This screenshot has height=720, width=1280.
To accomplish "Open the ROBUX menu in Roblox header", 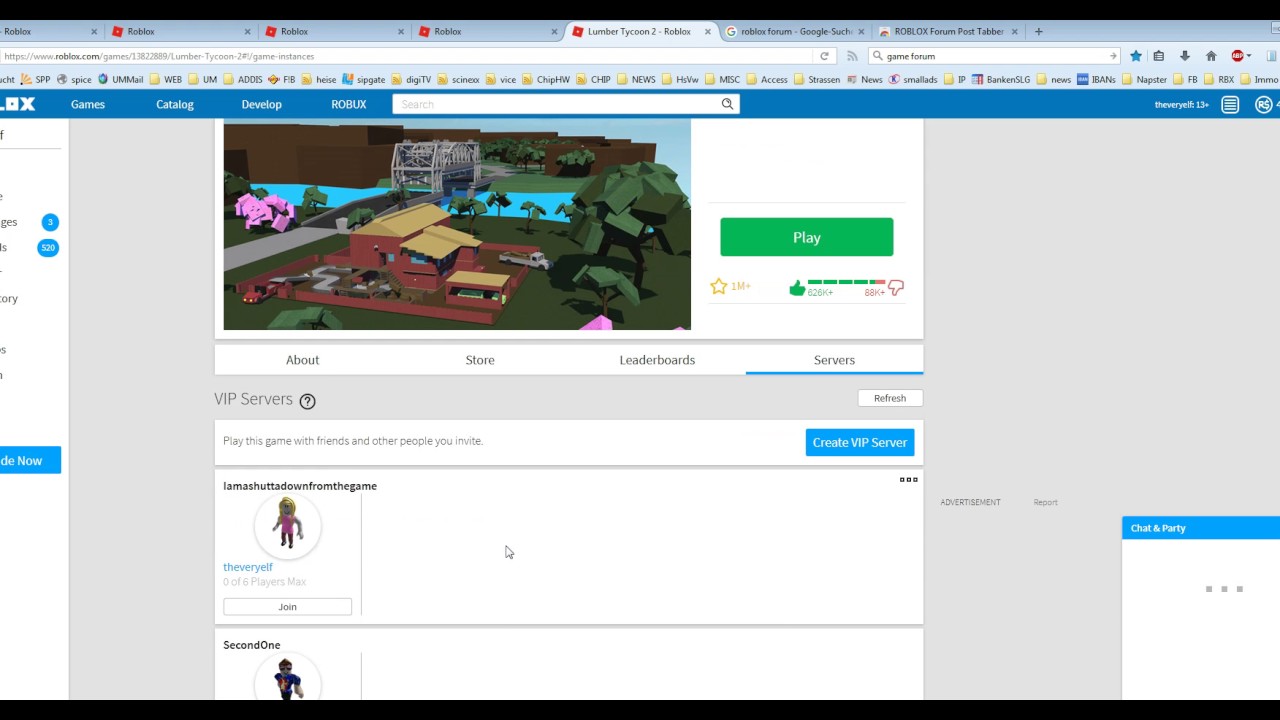I will pyautogui.click(x=349, y=104).
